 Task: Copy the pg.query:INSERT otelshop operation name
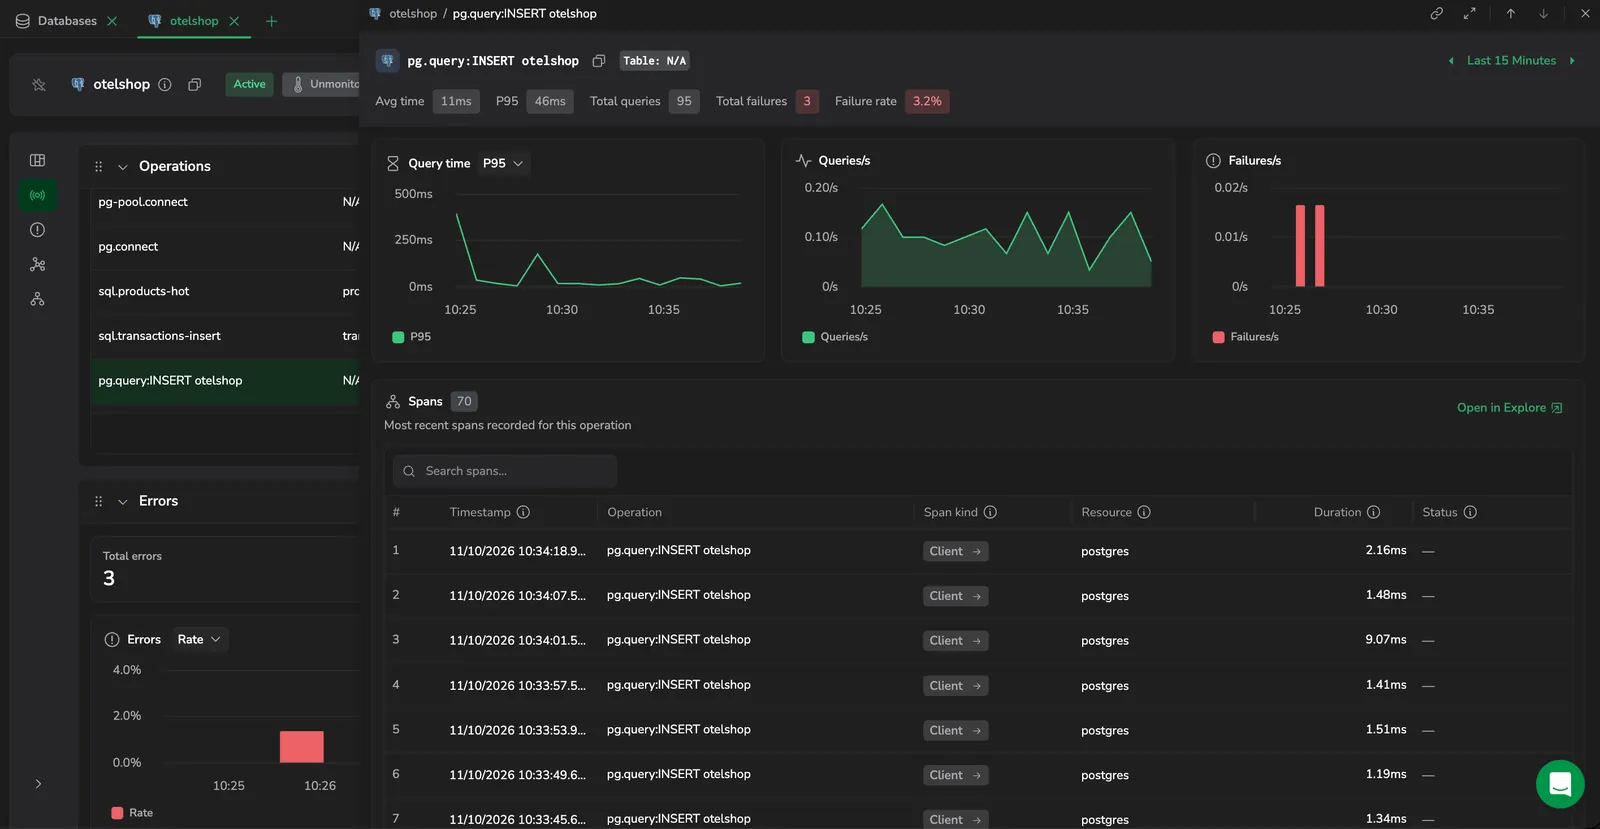599,61
